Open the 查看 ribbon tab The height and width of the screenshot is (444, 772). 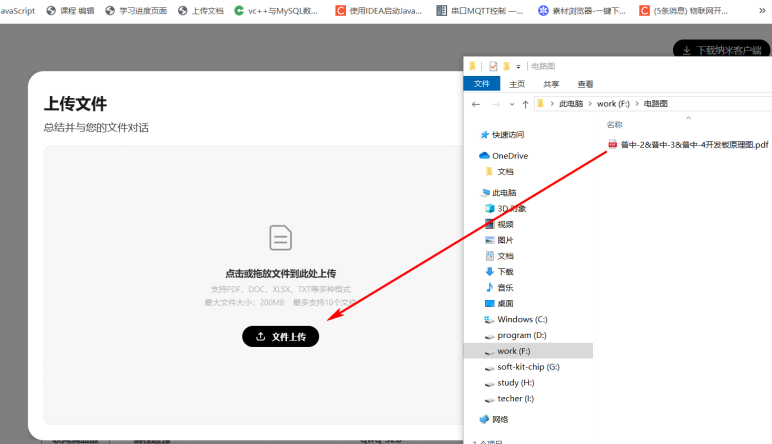click(585, 84)
